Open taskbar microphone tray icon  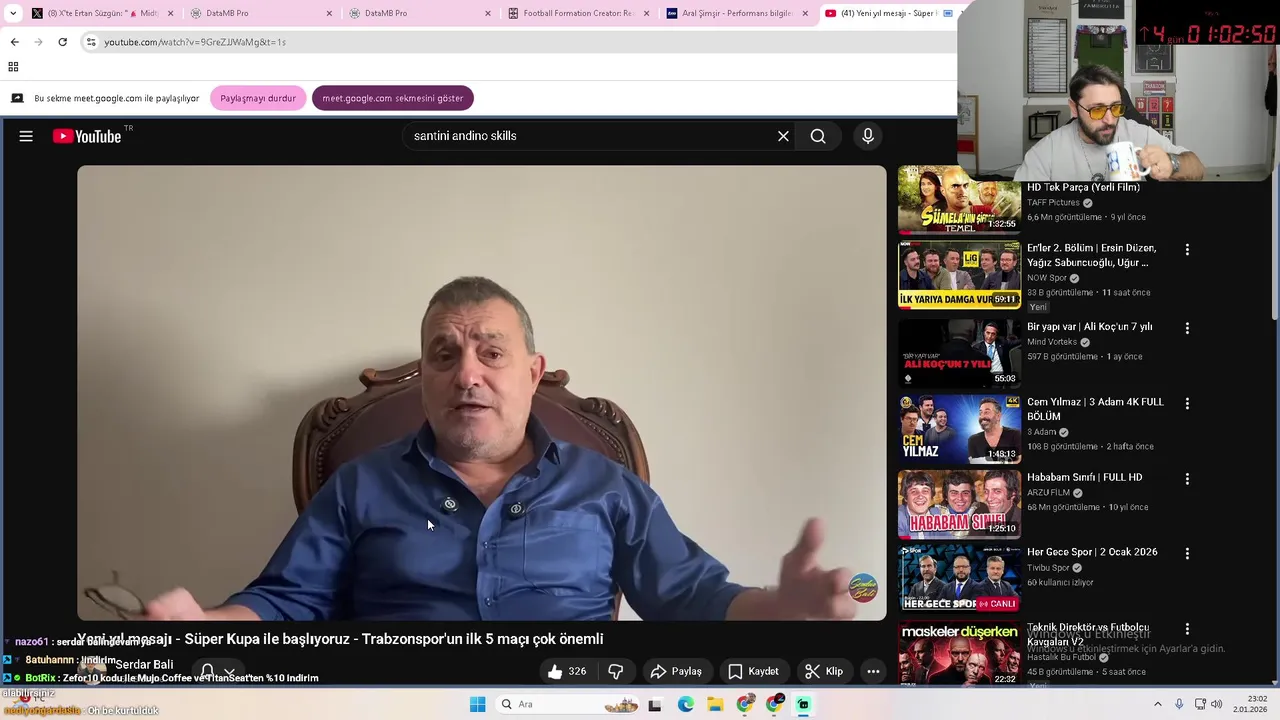(x=1179, y=704)
